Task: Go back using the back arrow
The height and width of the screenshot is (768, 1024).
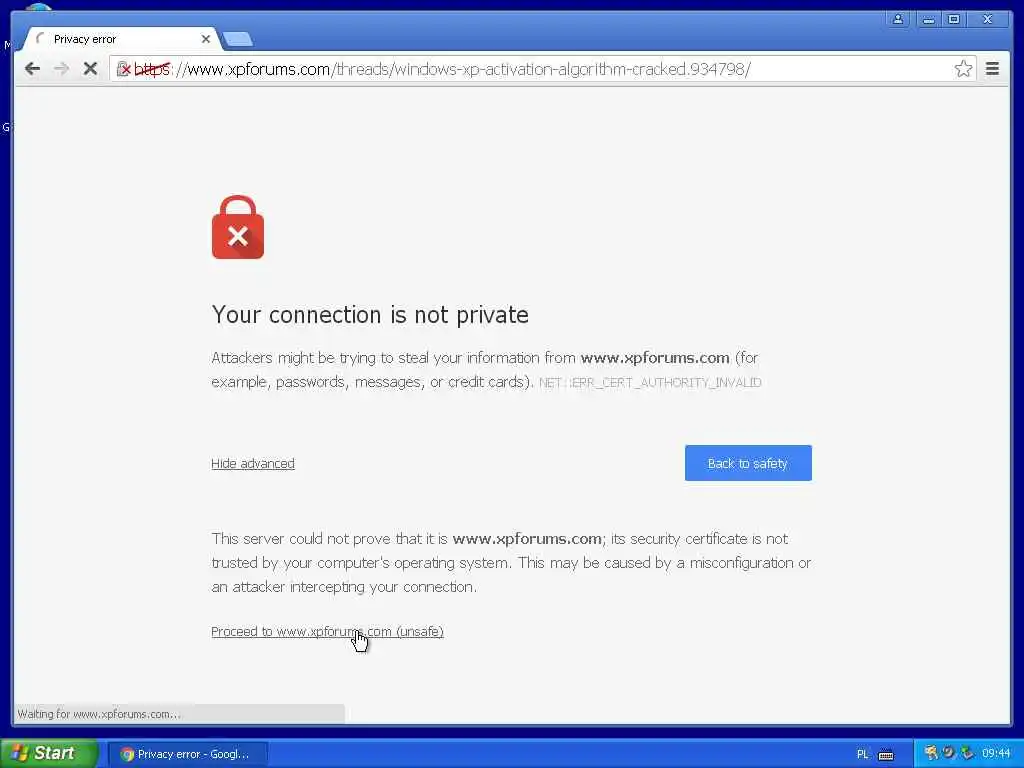Action: tap(32, 69)
